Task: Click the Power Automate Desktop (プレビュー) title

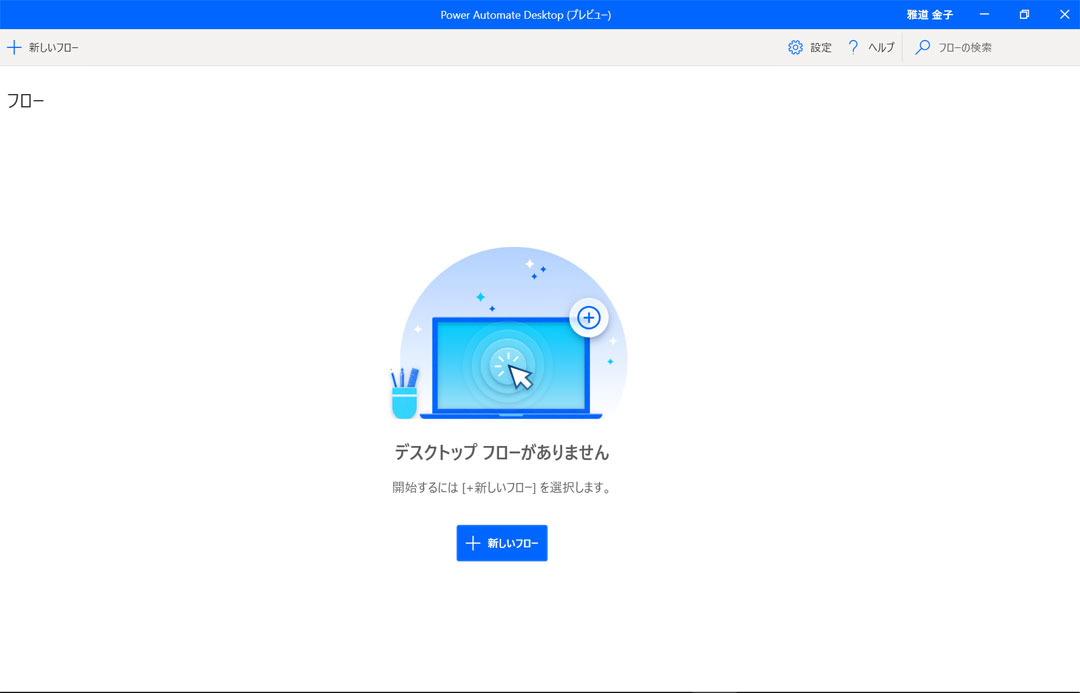Action: pyautogui.click(x=526, y=14)
